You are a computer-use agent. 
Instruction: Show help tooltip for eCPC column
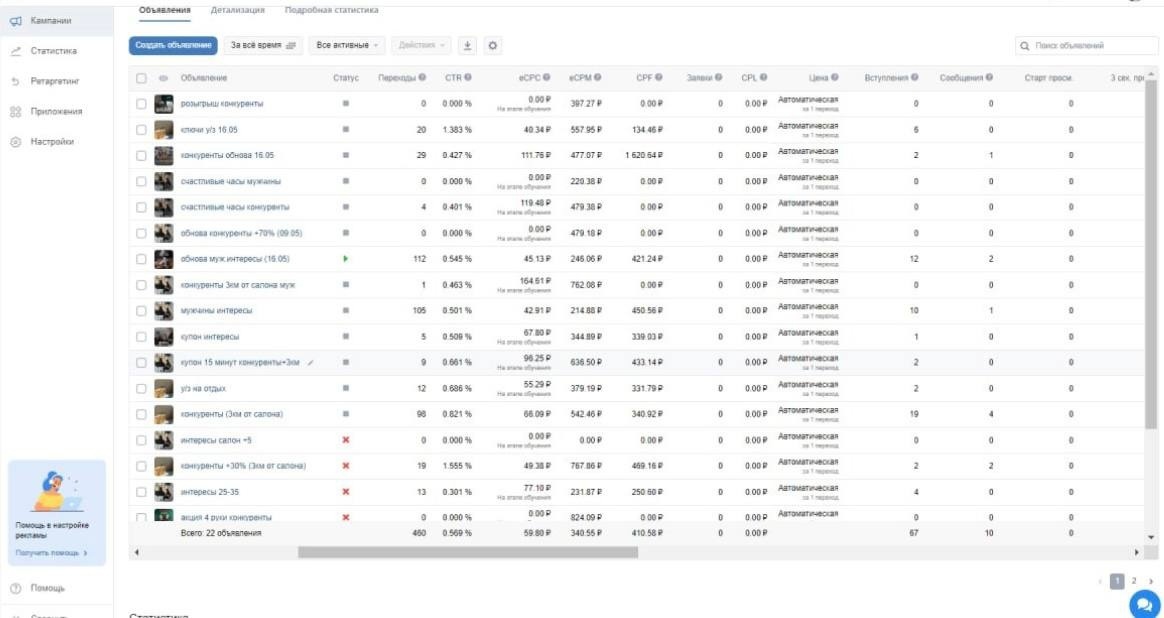point(547,77)
